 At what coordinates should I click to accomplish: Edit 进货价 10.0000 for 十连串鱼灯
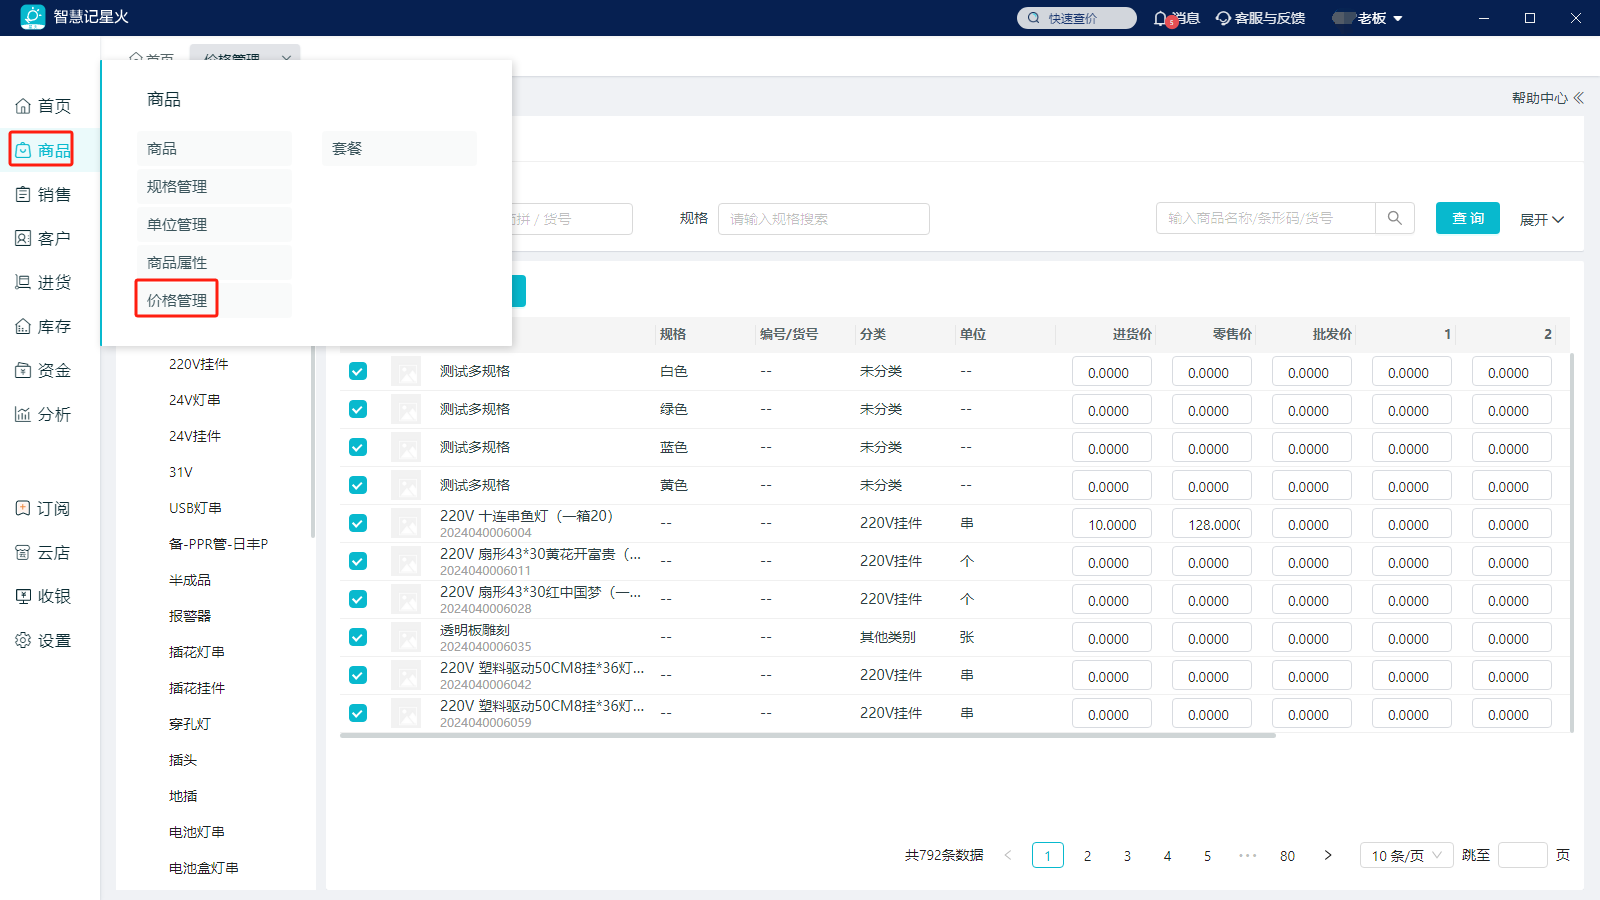point(1112,524)
